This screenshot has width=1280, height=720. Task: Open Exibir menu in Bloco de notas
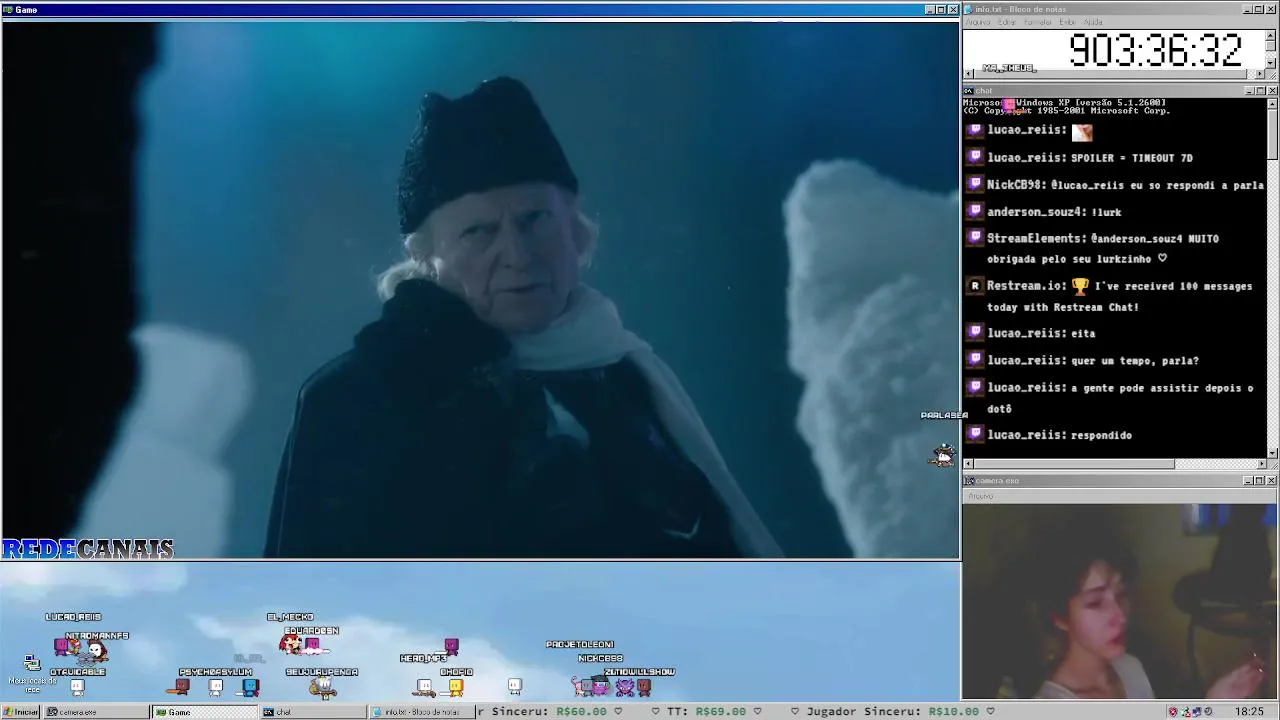1067,22
